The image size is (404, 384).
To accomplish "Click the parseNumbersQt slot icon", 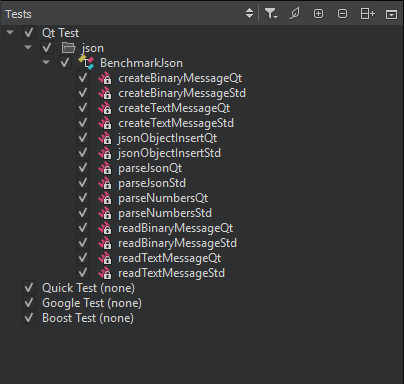I will (105, 198).
